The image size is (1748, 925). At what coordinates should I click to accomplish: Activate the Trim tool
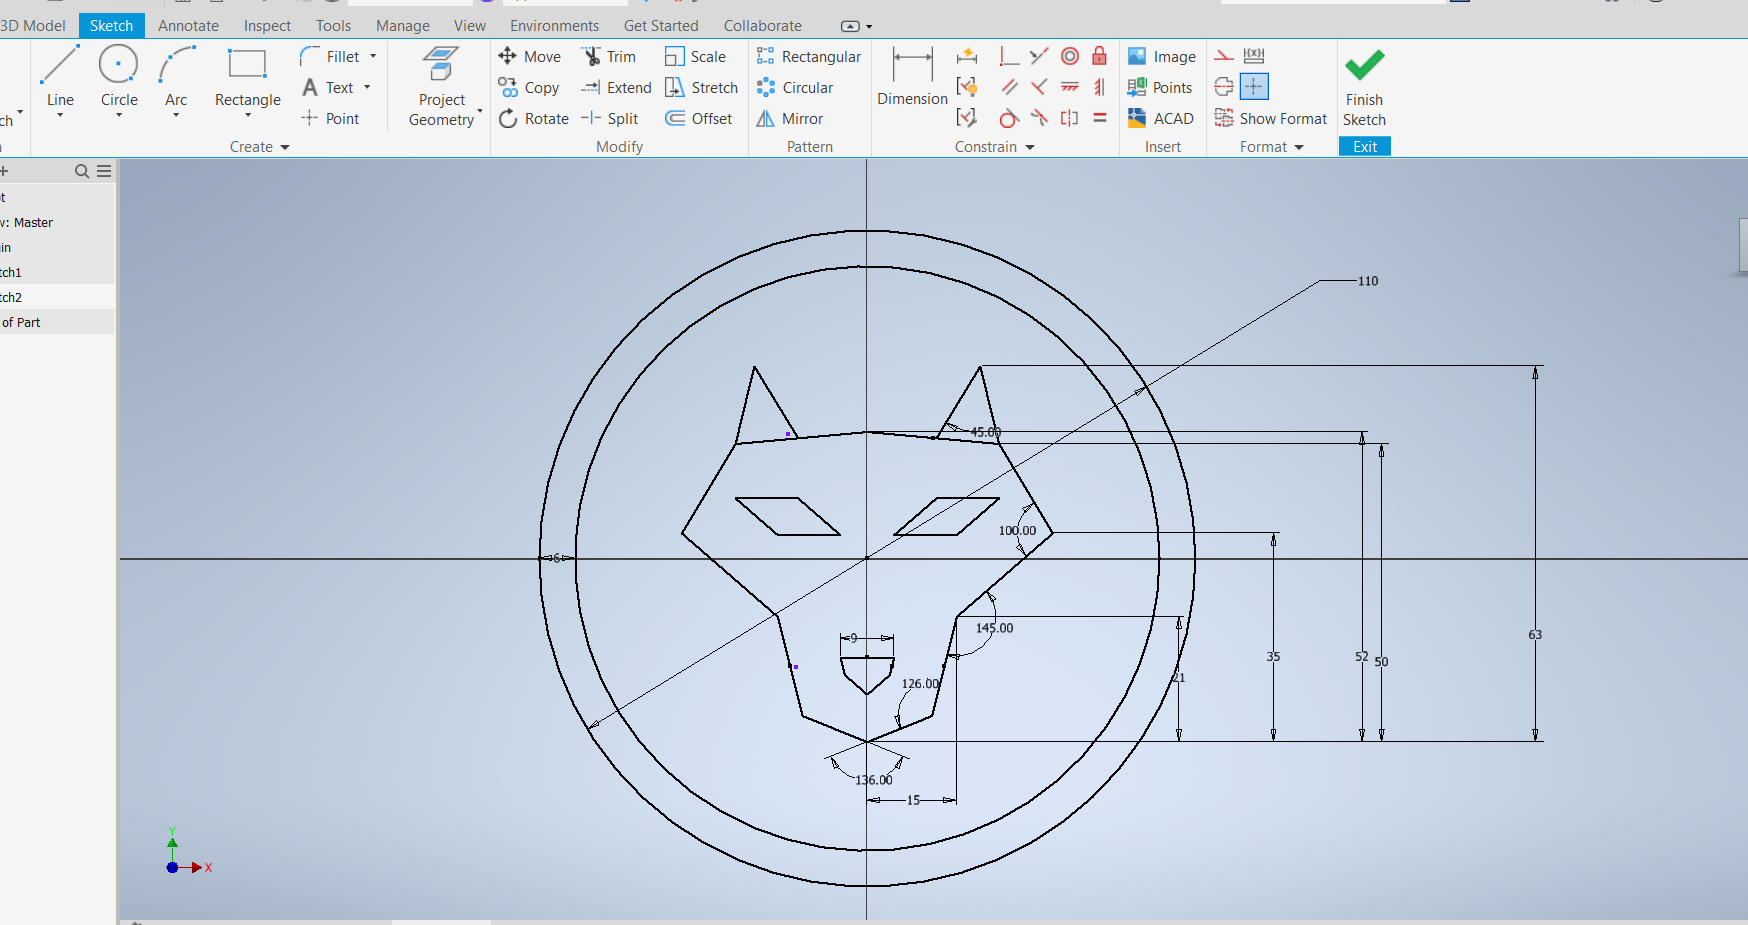(x=608, y=57)
